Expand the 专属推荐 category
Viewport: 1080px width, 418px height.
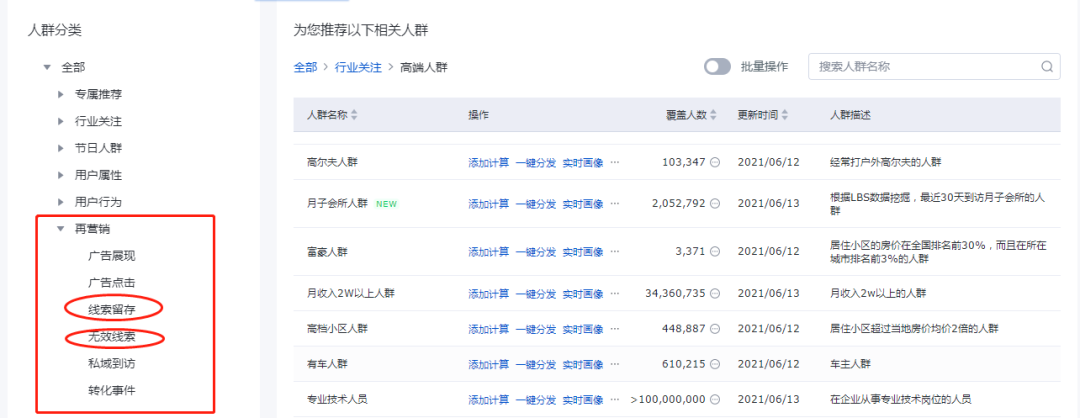click(x=61, y=94)
